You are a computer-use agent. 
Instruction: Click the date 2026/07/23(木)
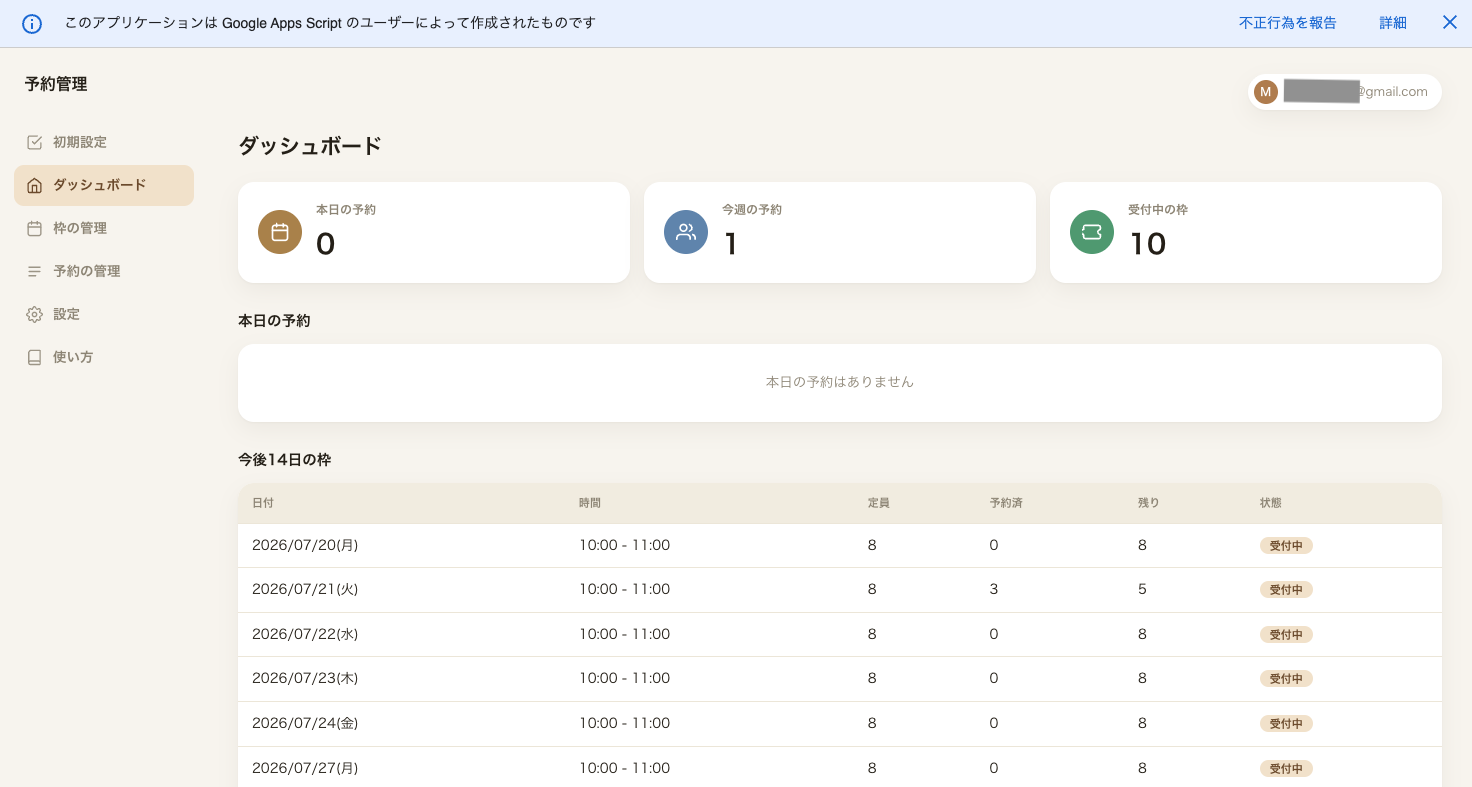click(305, 678)
